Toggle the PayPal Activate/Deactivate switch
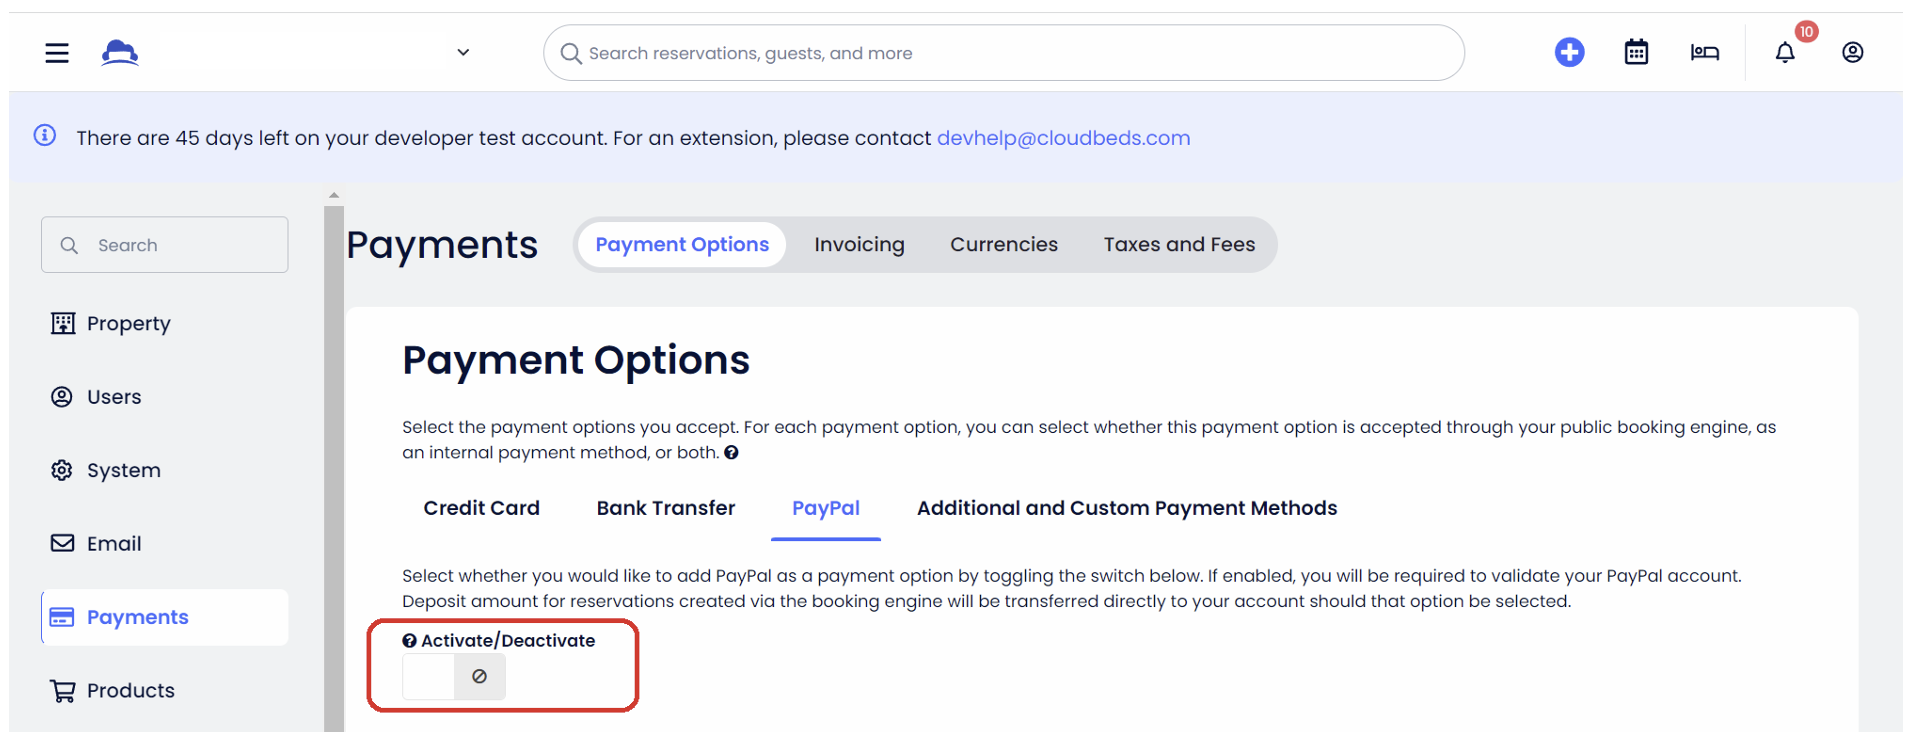Viewport: 1922px width, 732px height. pos(454,677)
